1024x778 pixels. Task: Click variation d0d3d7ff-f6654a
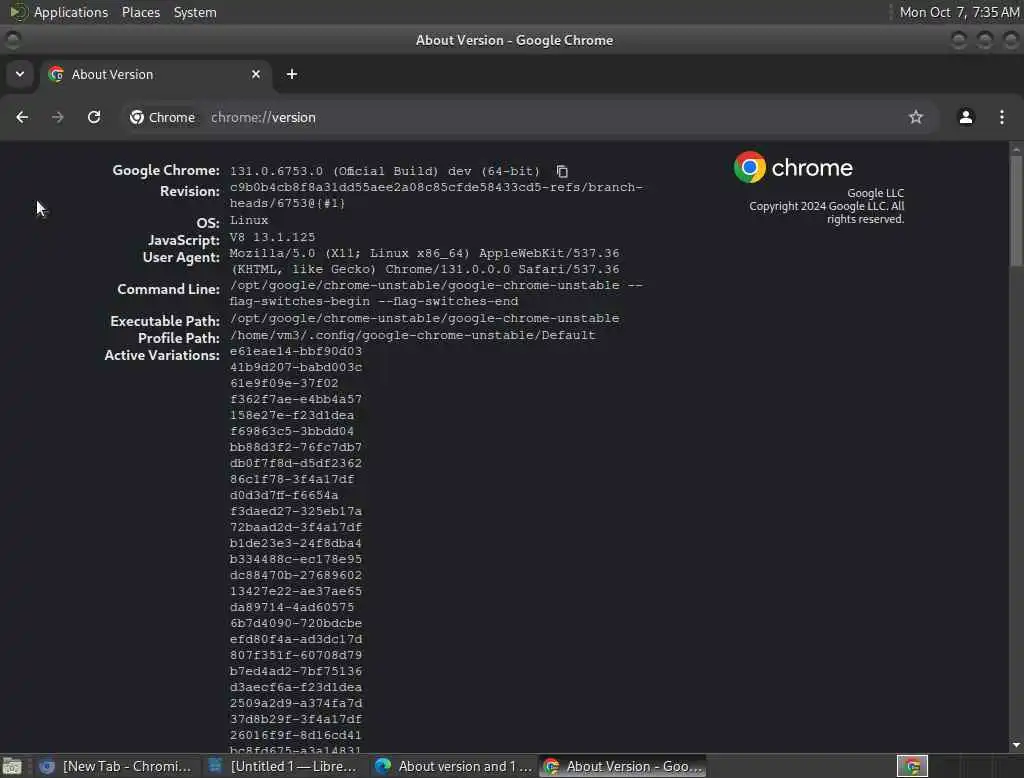284,495
